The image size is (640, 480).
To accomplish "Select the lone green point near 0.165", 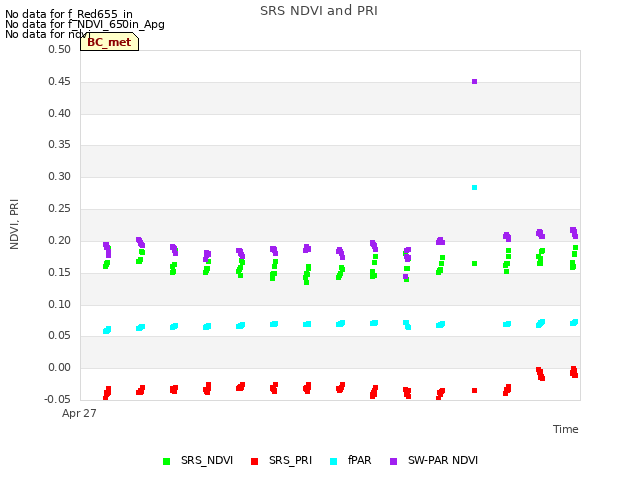I will 474,264.
